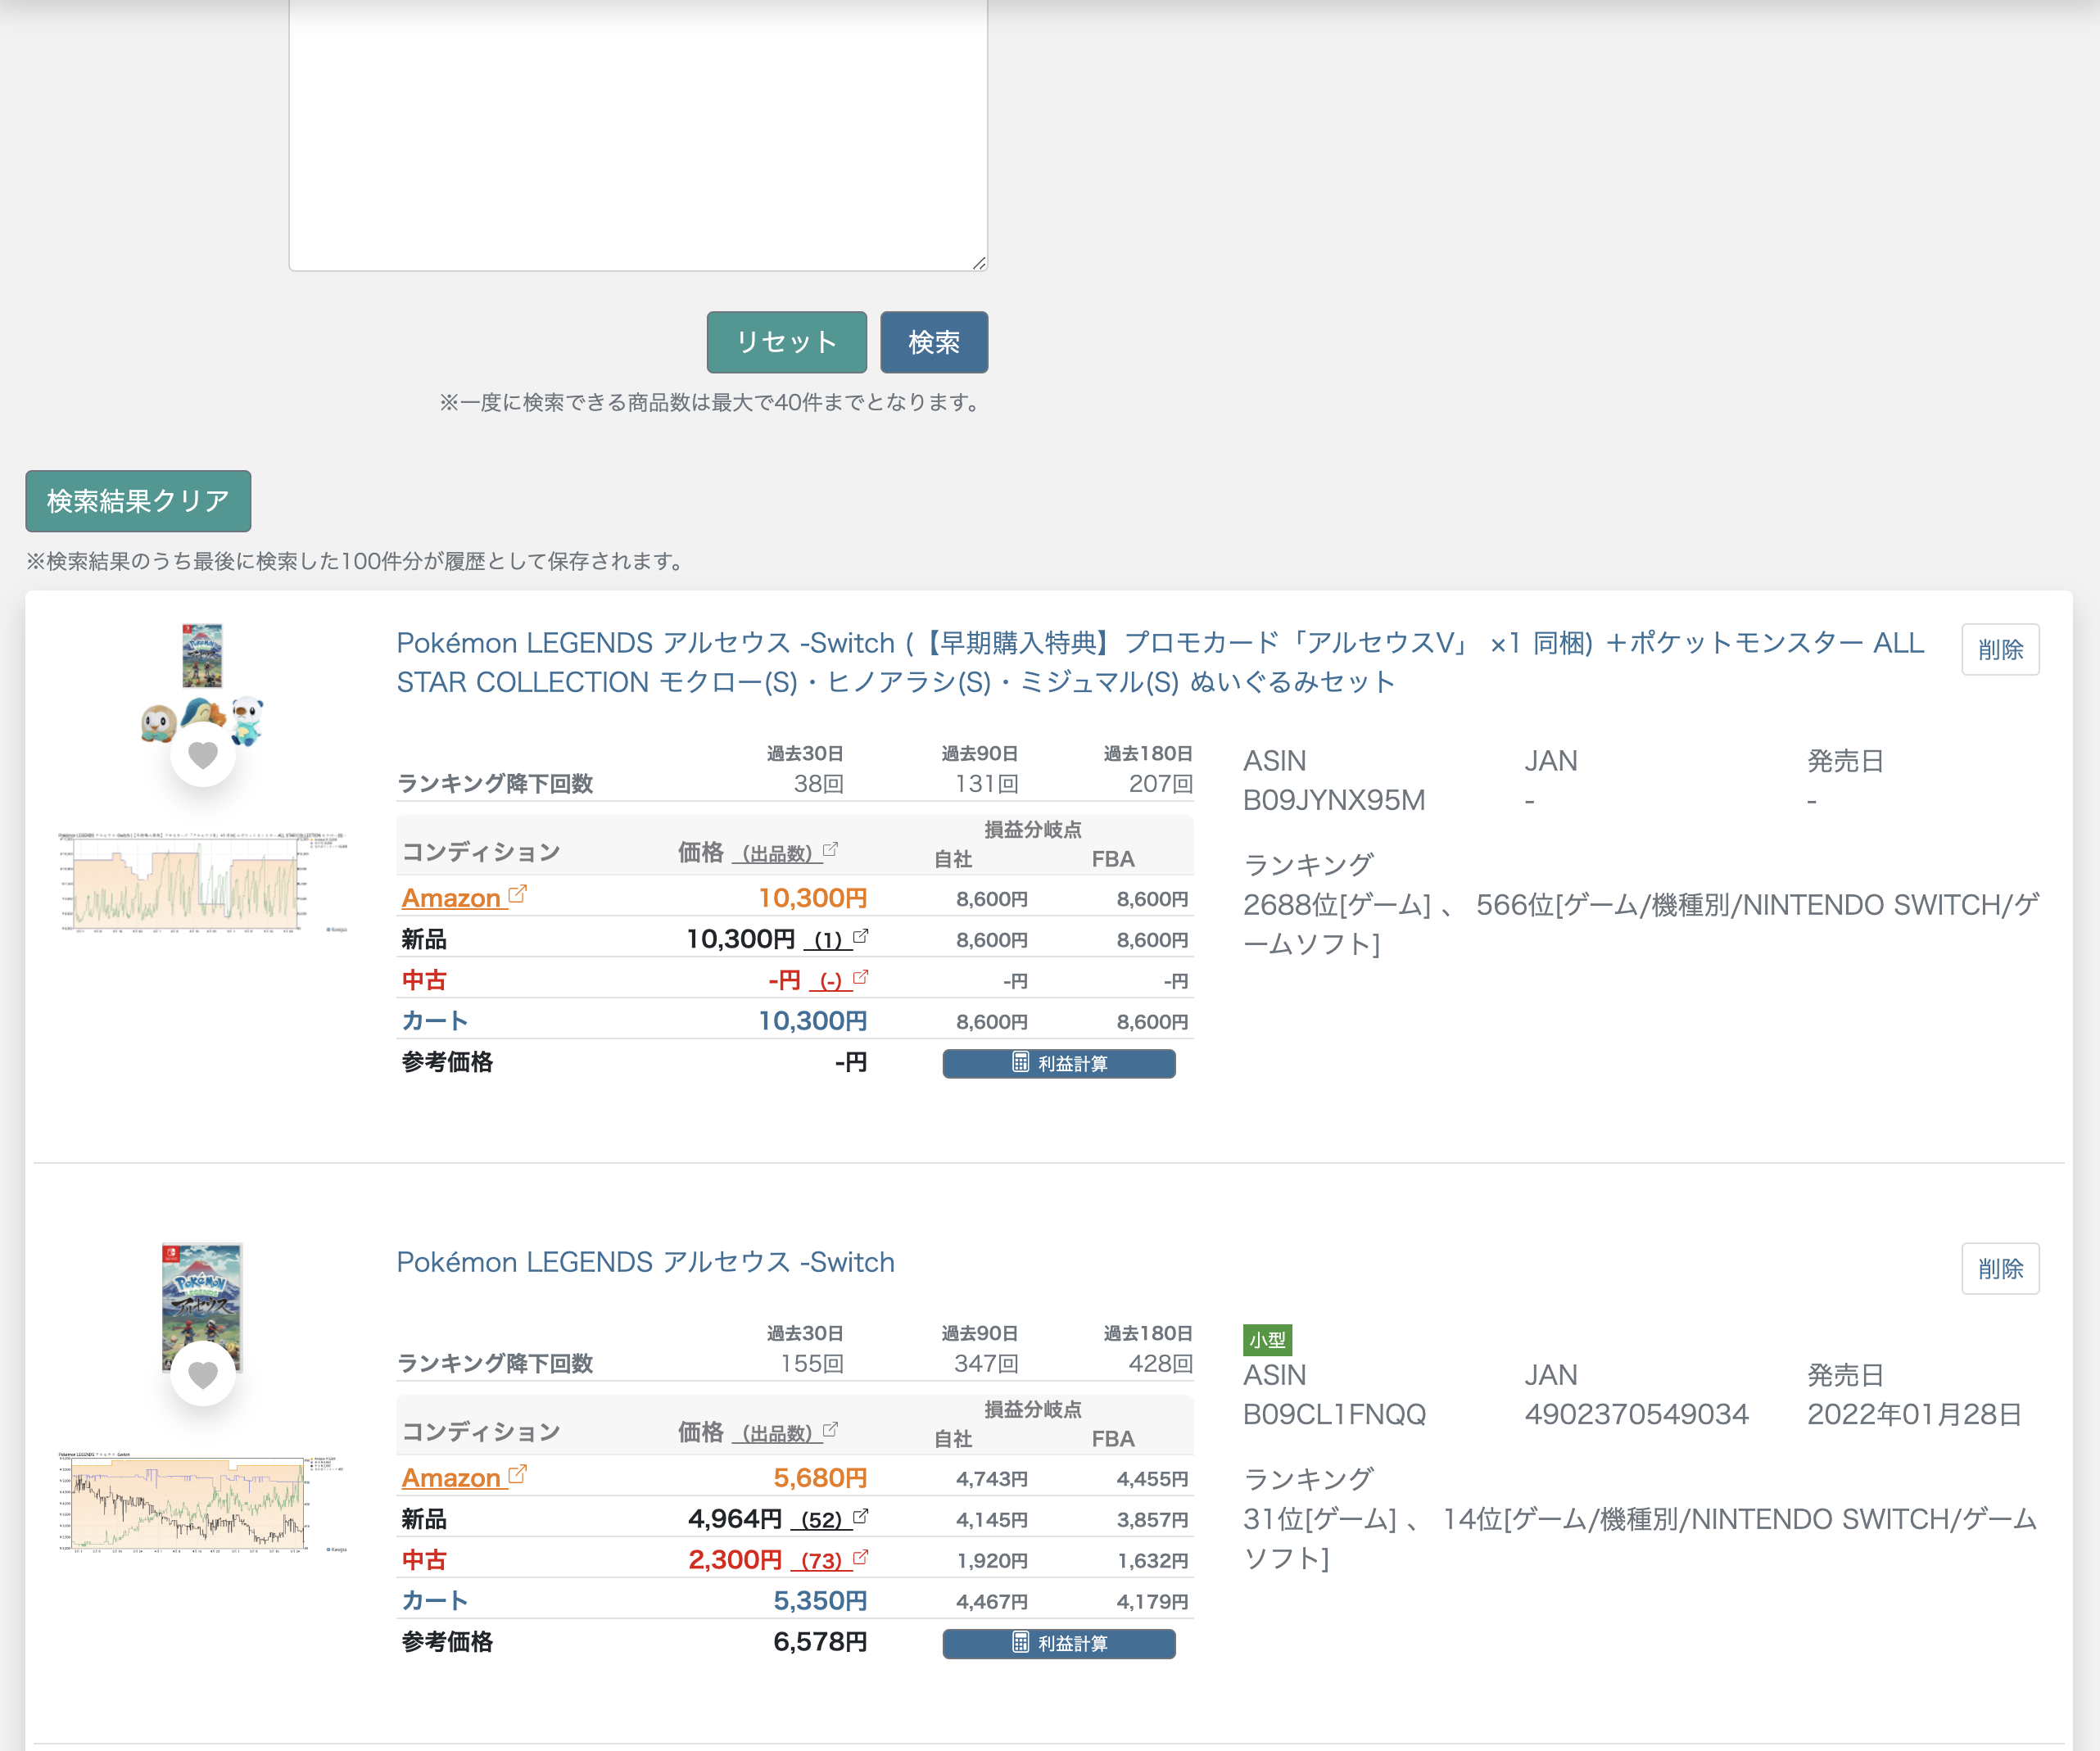Open the second product's Keepa price graph

pos(203,1502)
